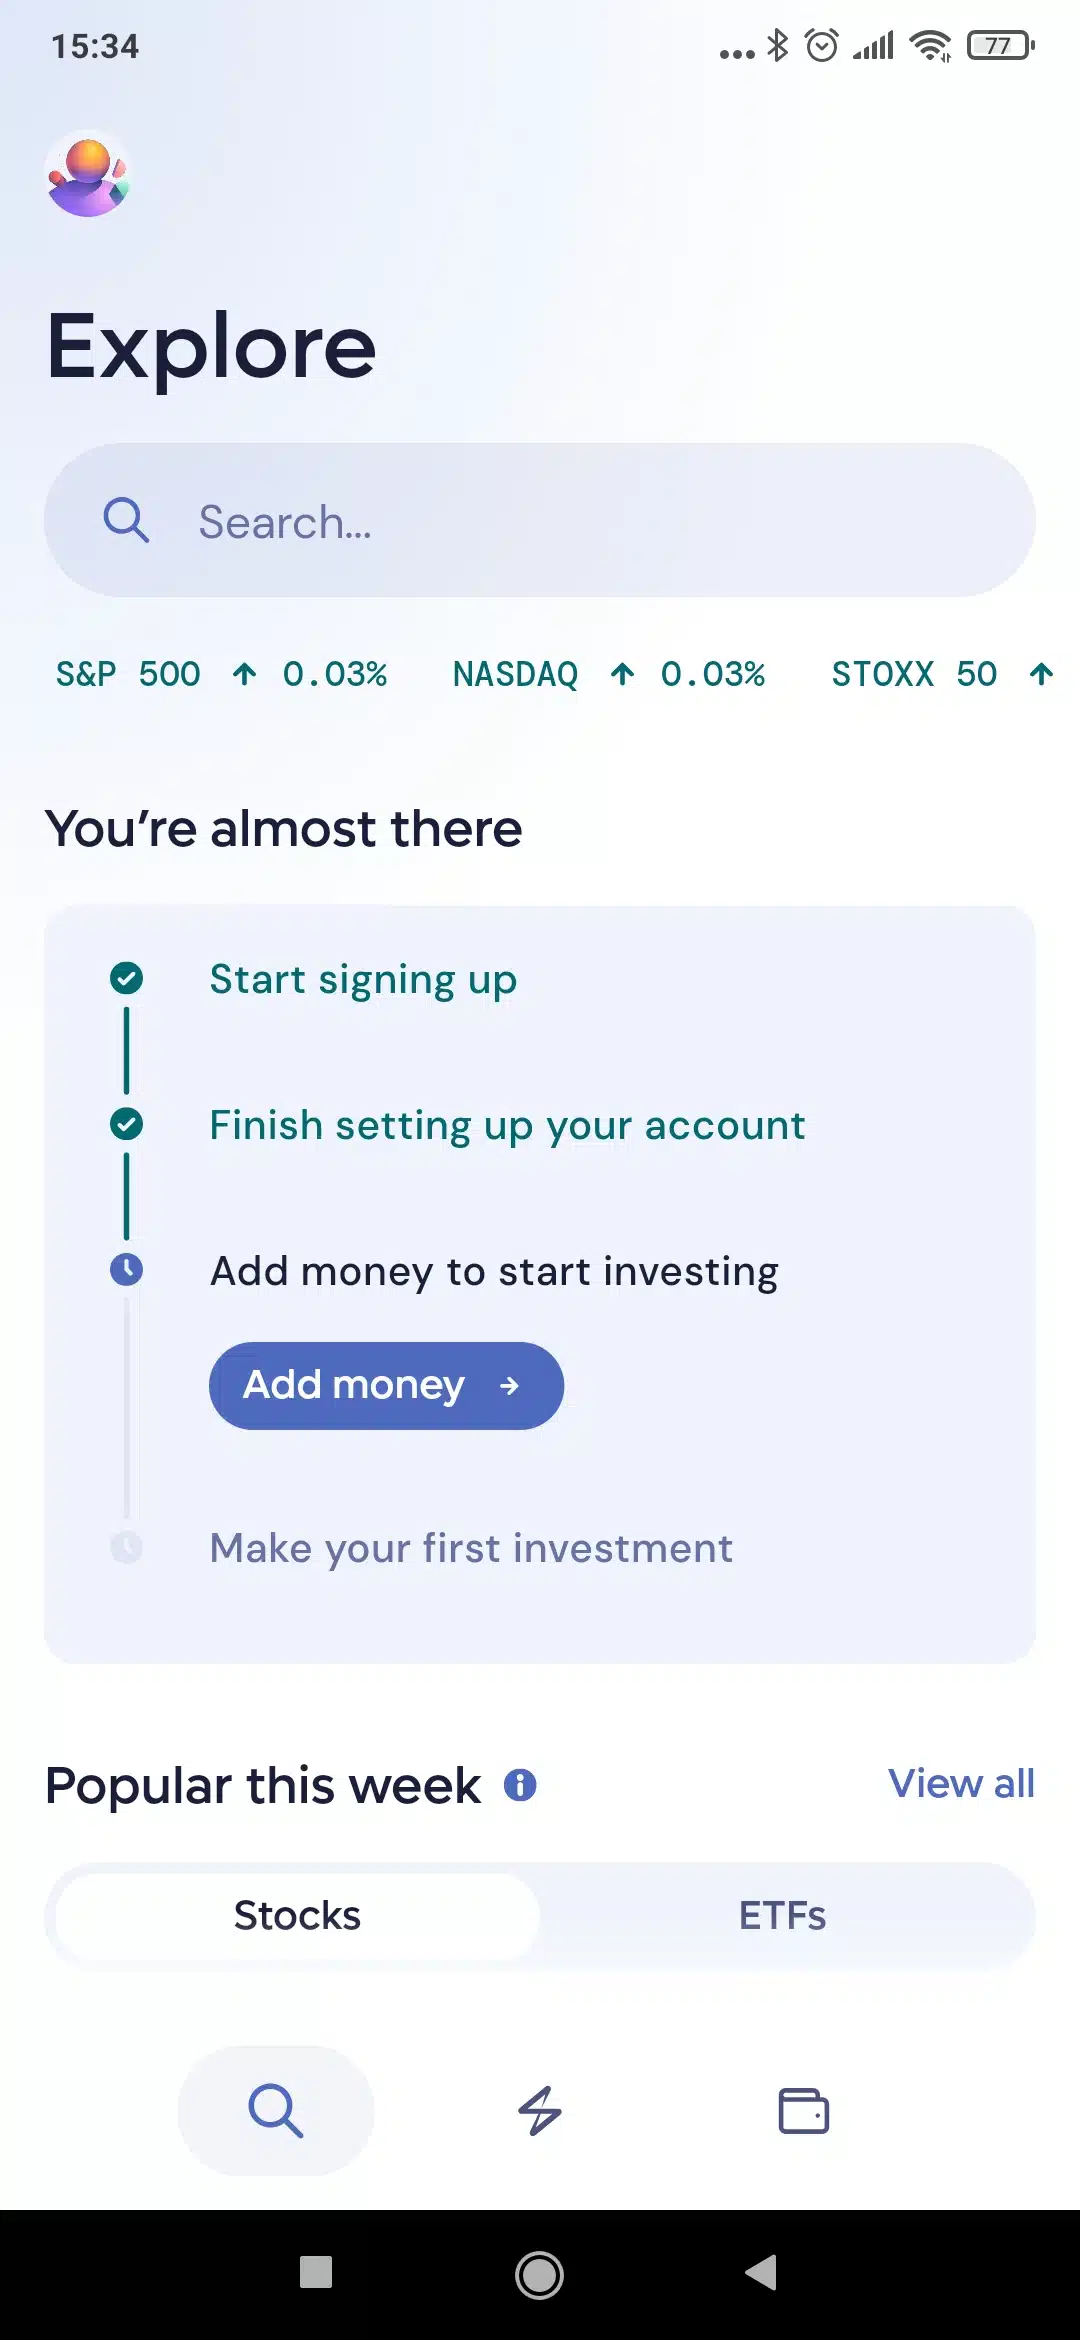Viewport: 1080px width, 2340px height.
Task: Tap the completed checkmark beside Start signing up
Action: [127, 979]
